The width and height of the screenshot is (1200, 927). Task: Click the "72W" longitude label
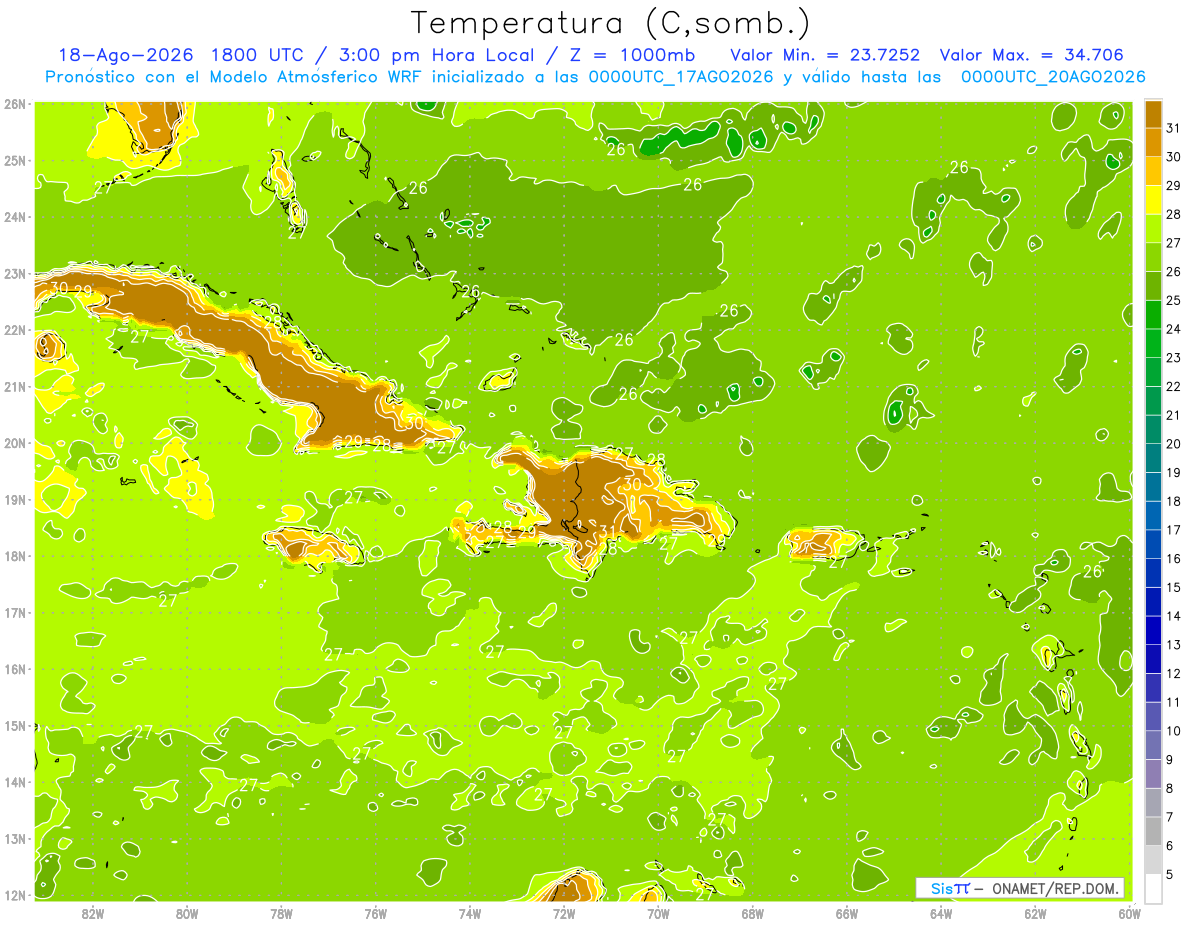[564, 913]
